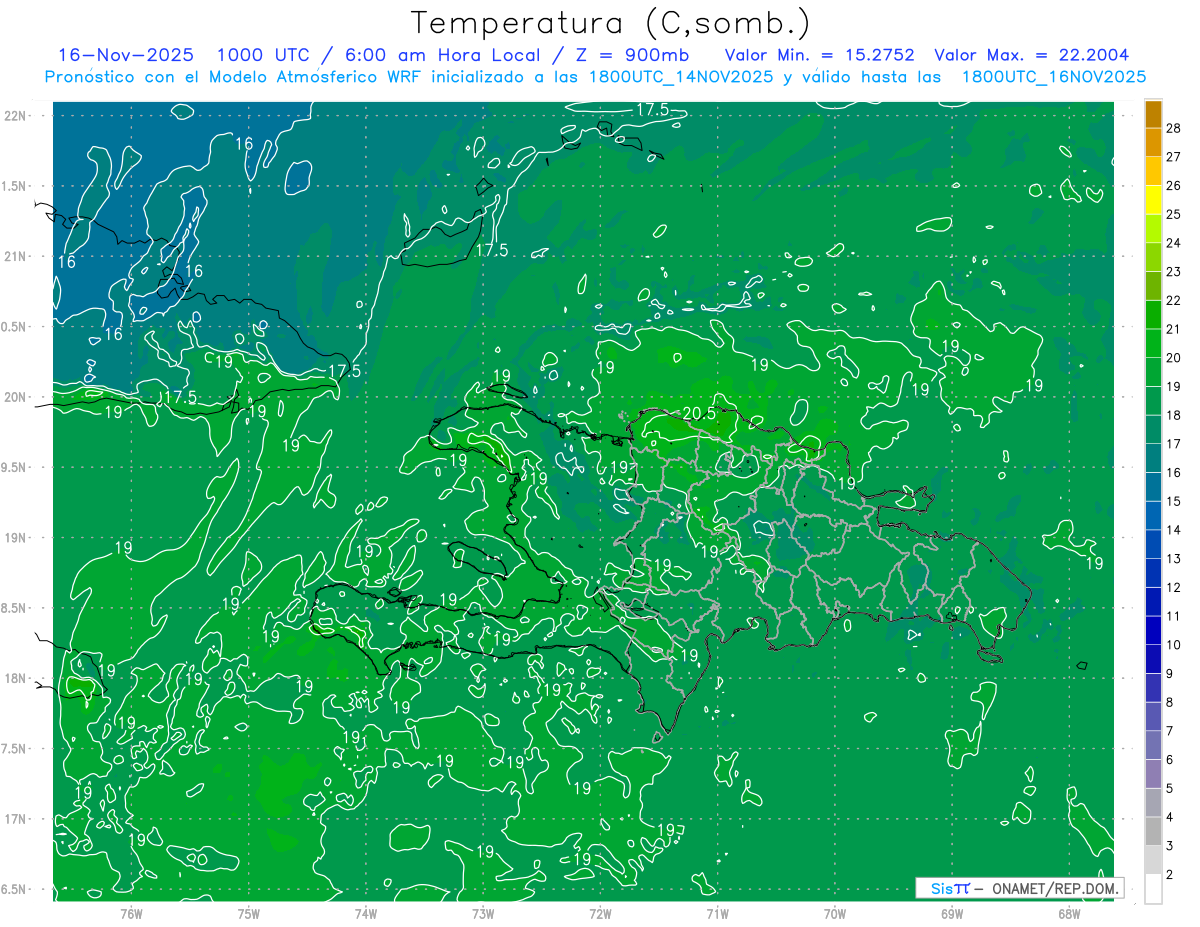This screenshot has width=1200, height=927.
Task: Click the bright yellow swatch in color bar
Action: (1153, 200)
